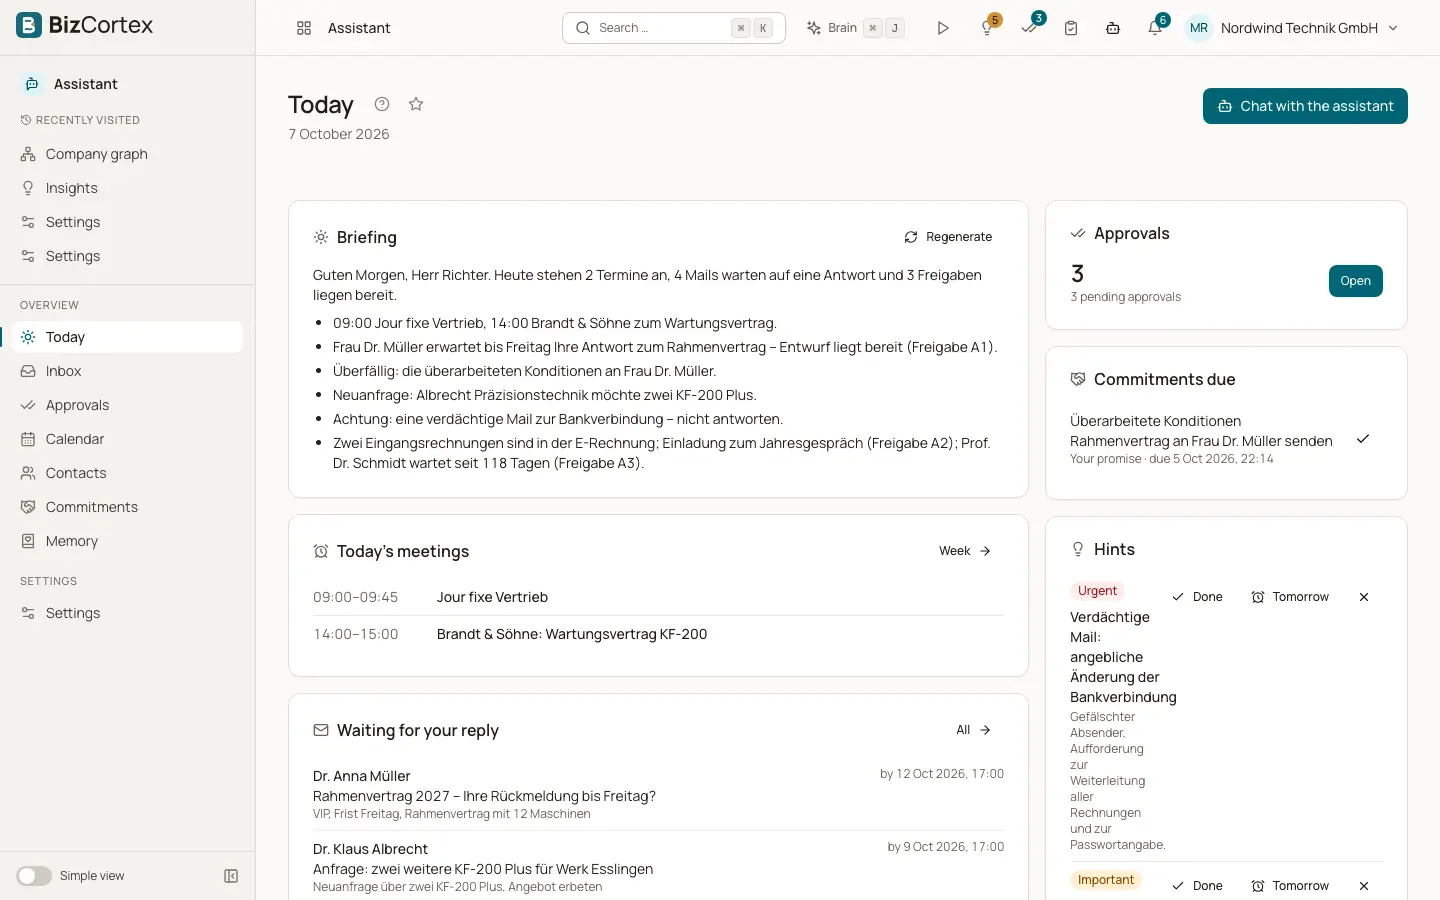
Task: Open the double-check approvals icon with badge 3
Action: 1030,27
